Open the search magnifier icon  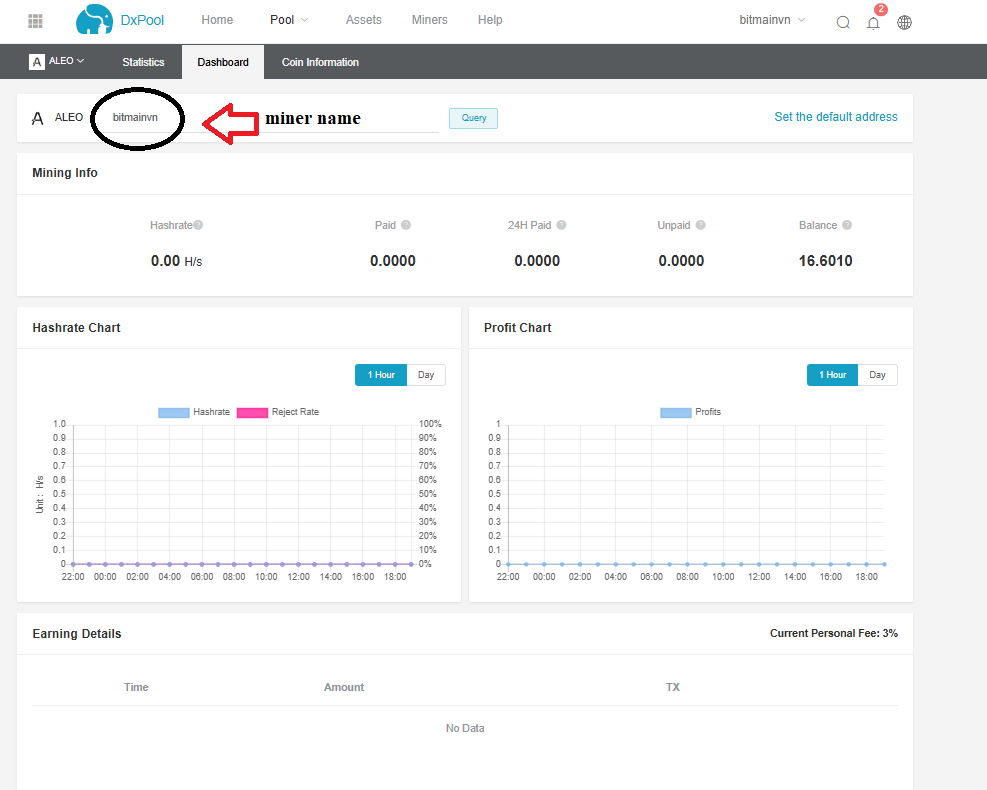(x=843, y=23)
